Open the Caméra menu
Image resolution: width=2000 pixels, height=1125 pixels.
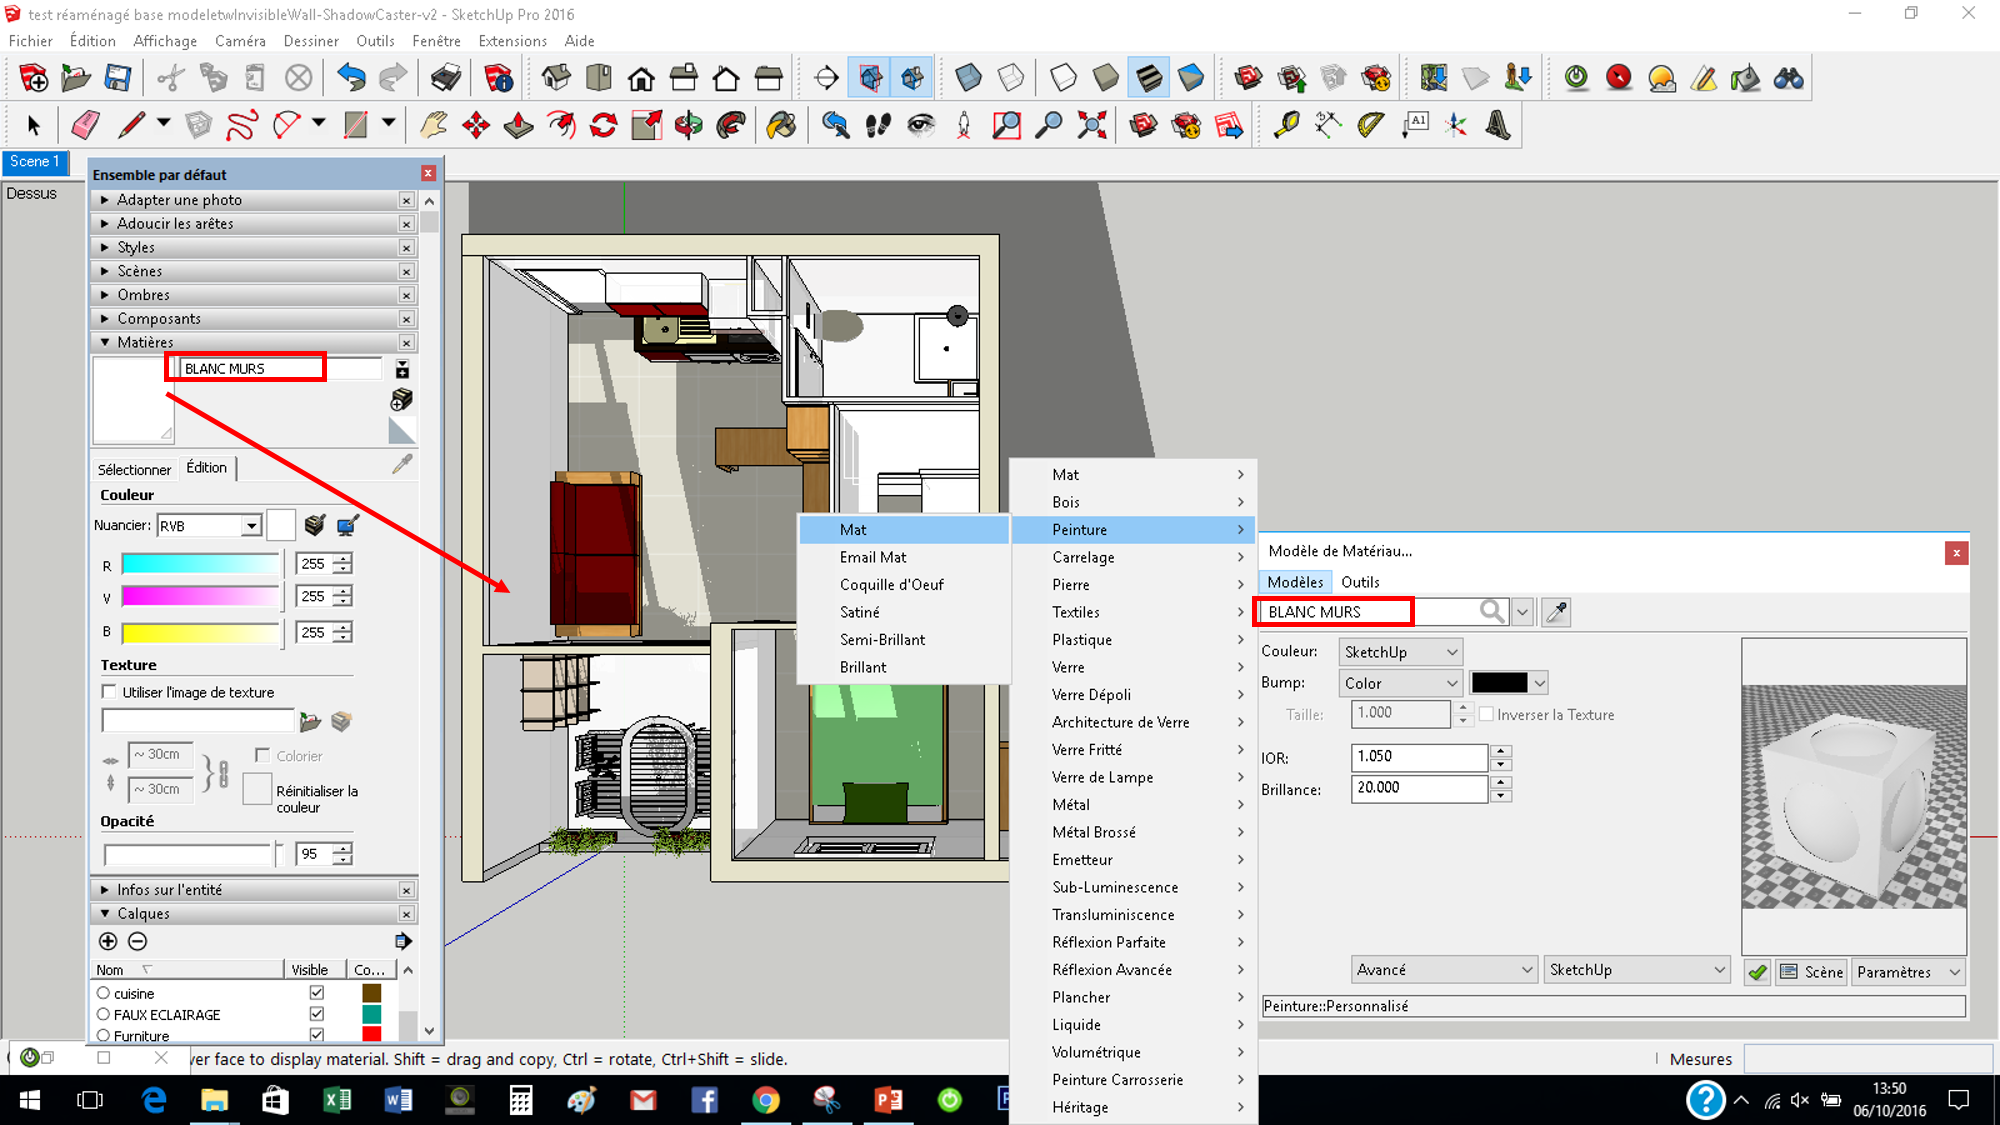pos(240,41)
